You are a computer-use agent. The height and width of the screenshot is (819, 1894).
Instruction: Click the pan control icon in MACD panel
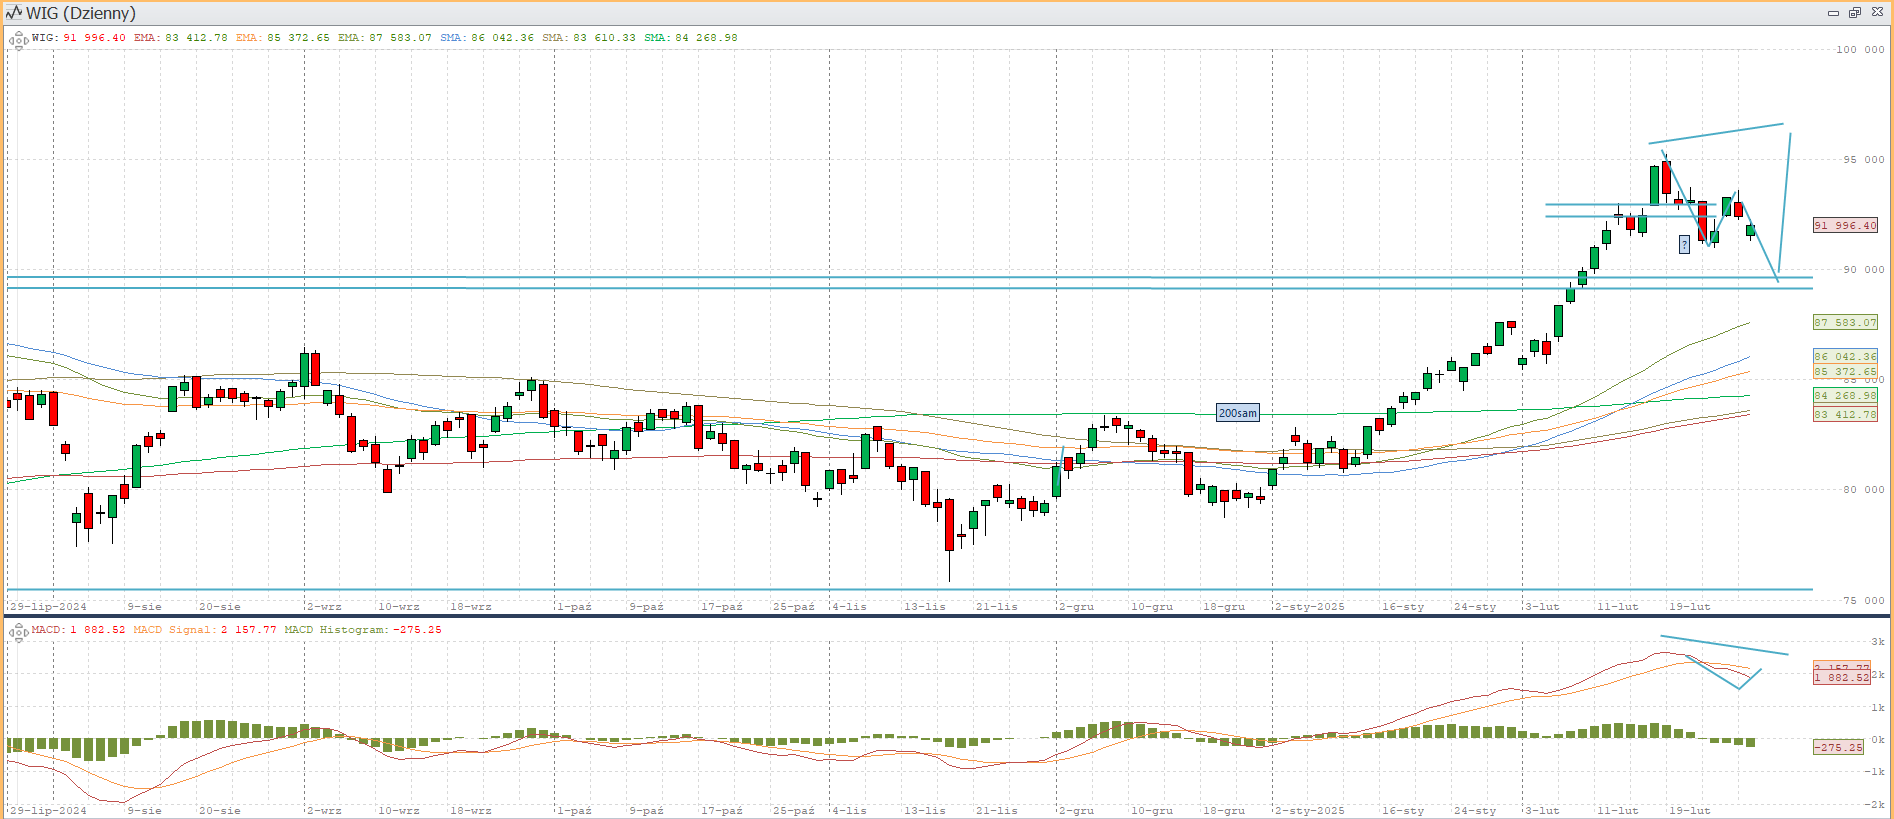coord(18,633)
